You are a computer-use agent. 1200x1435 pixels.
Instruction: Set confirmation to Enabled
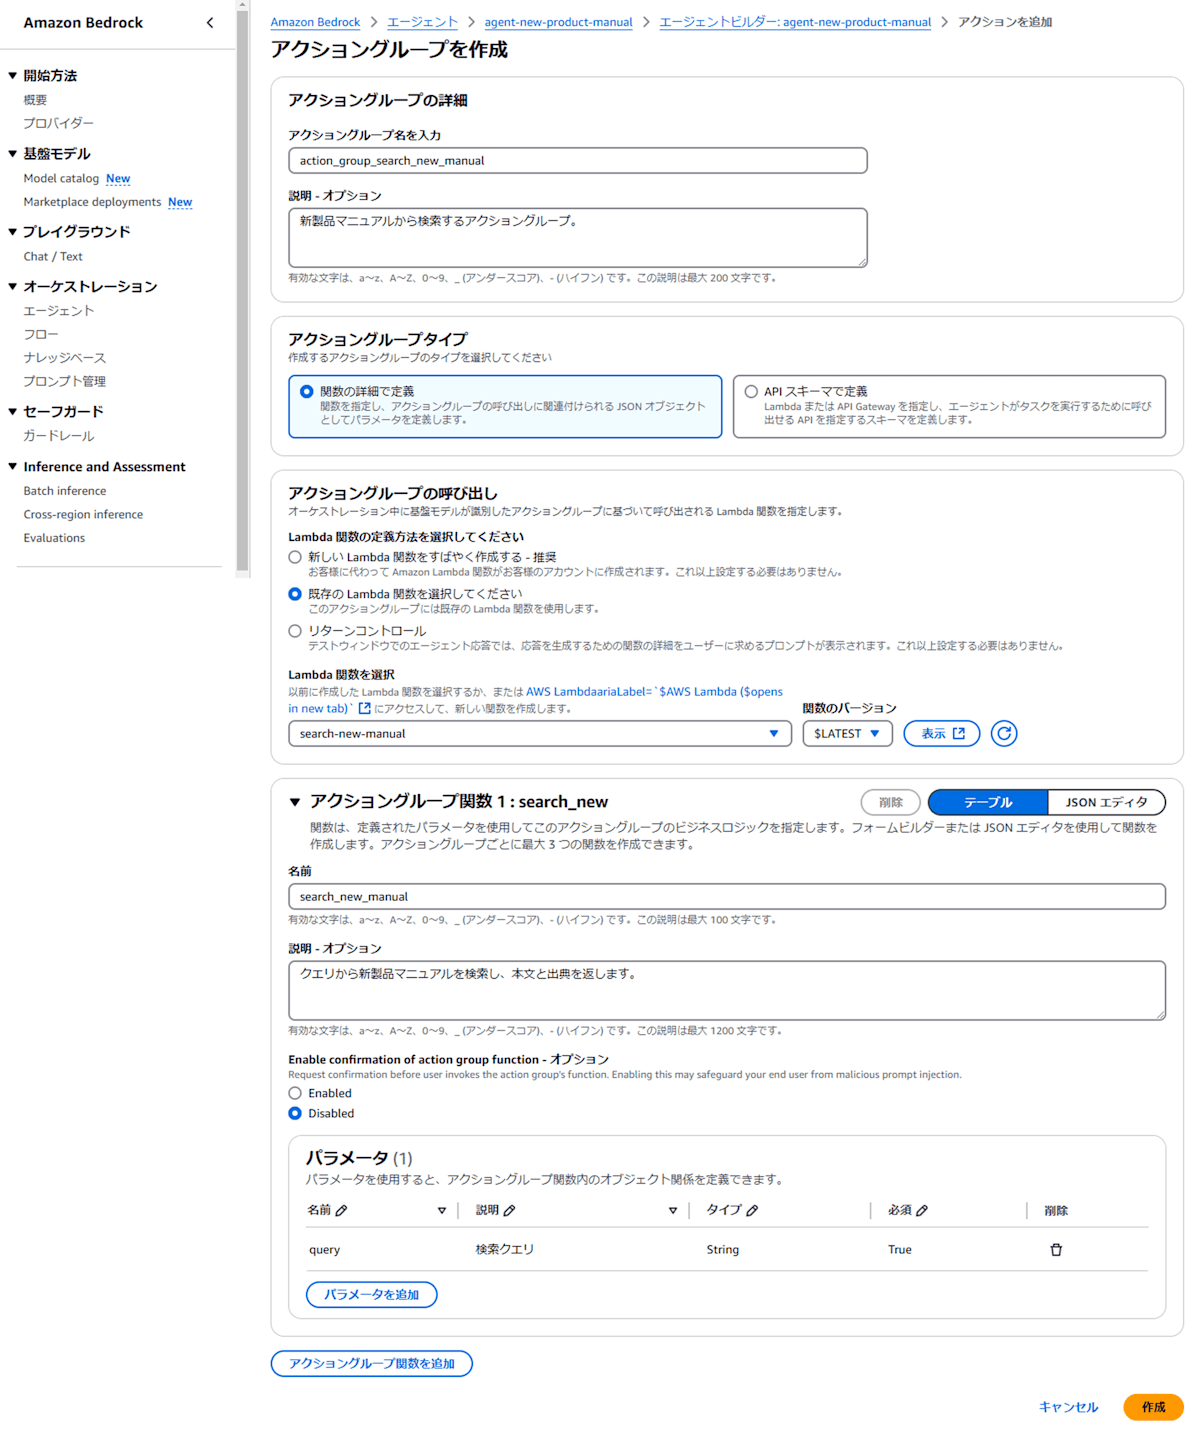[x=295, y=1093]
